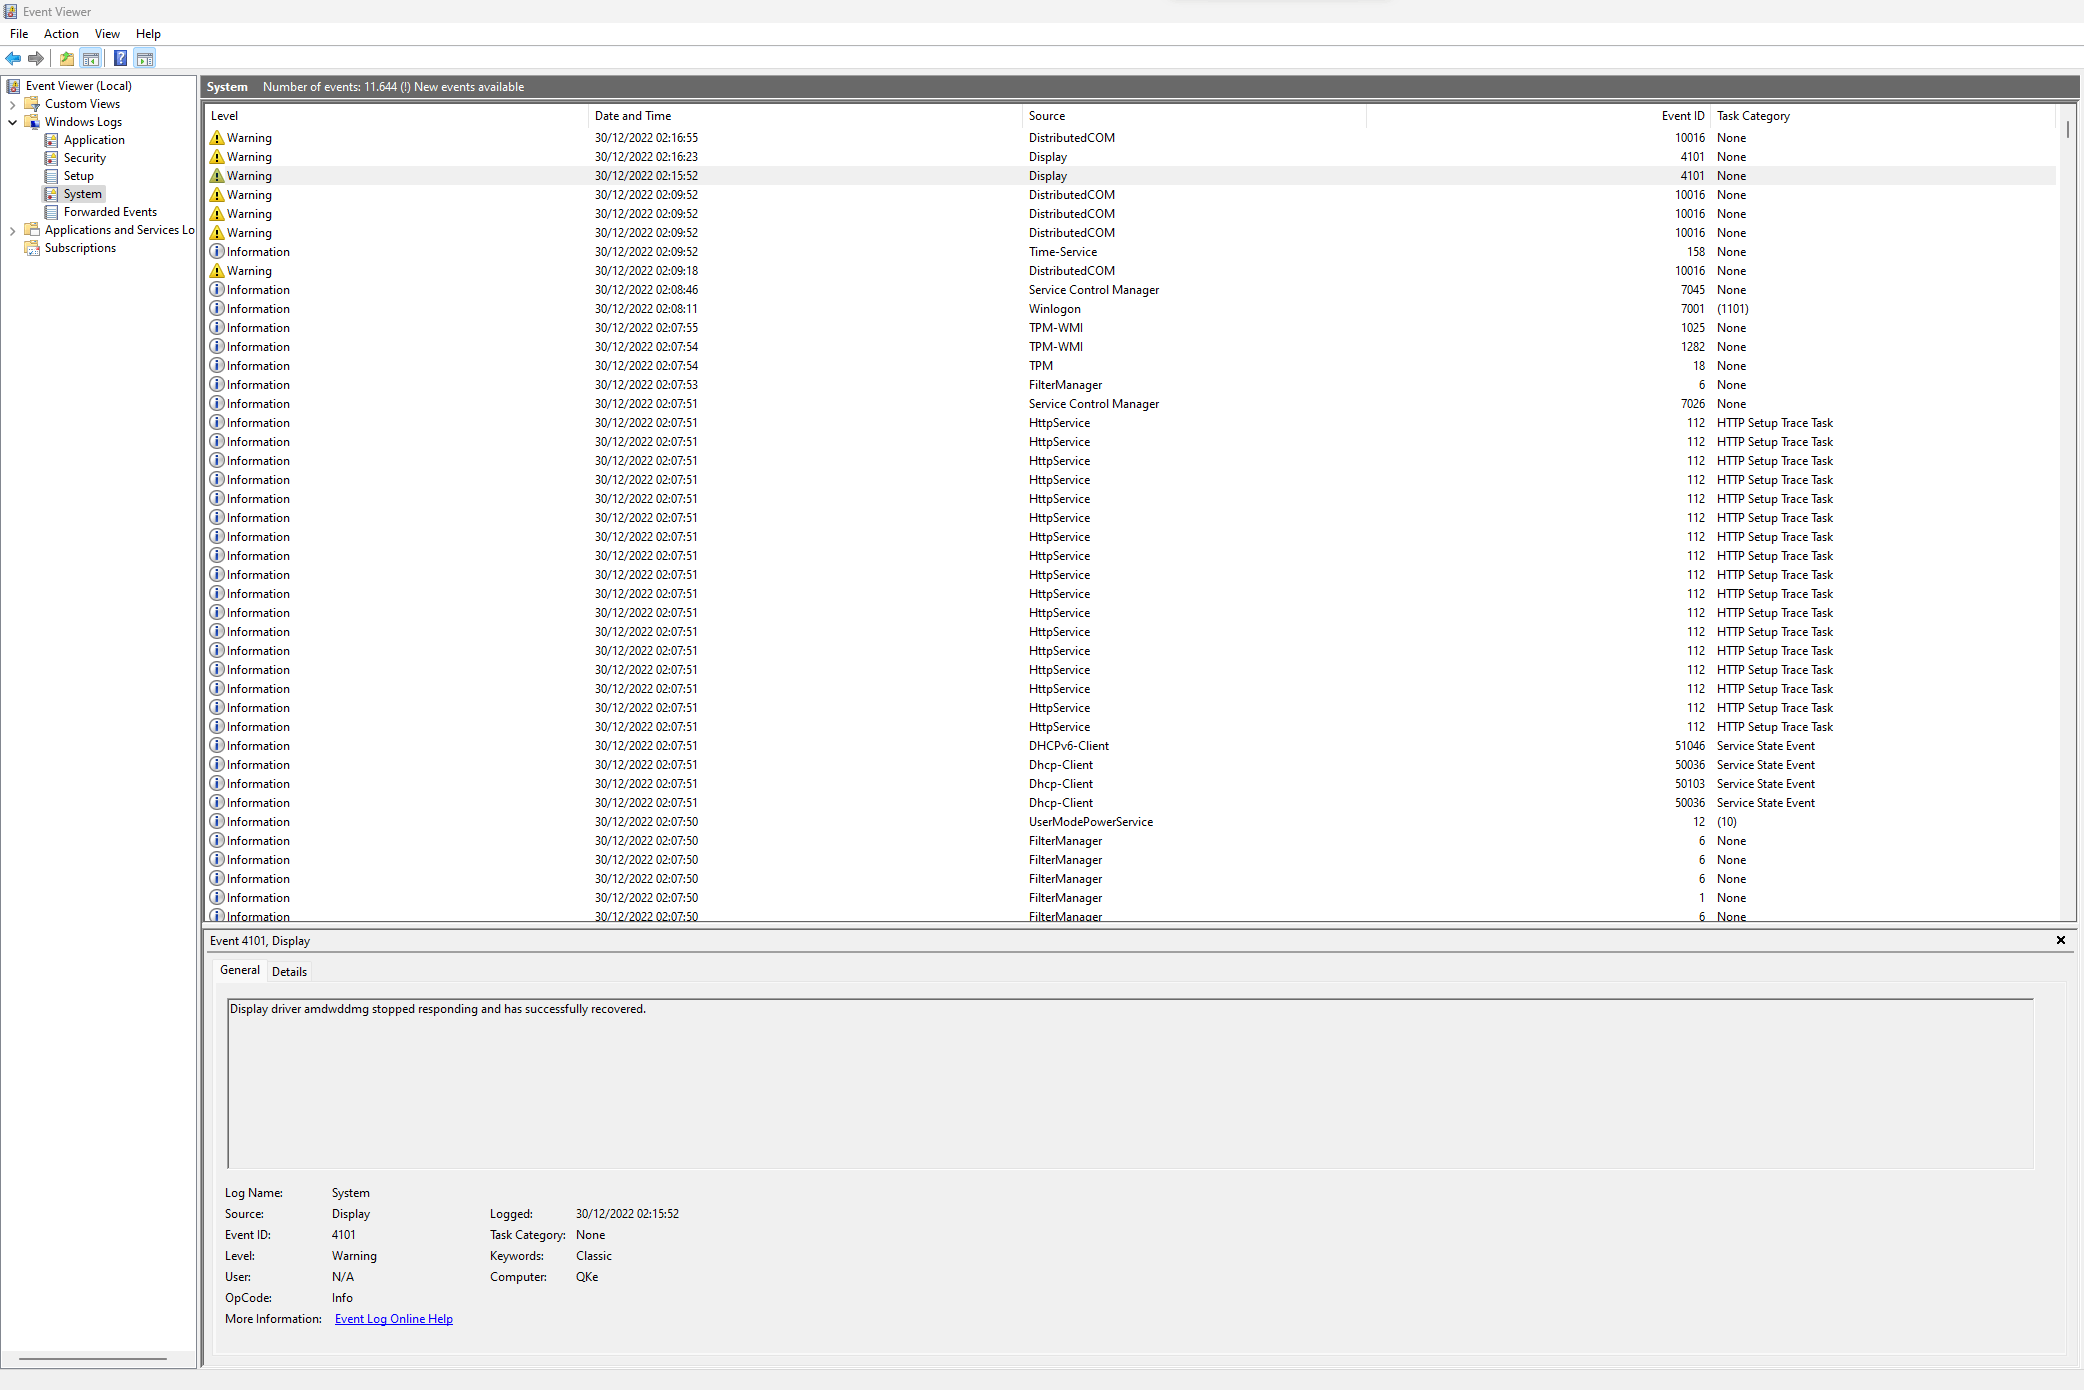
Task: Expand Applications and Services Logs
Action: tap(13, 229)
